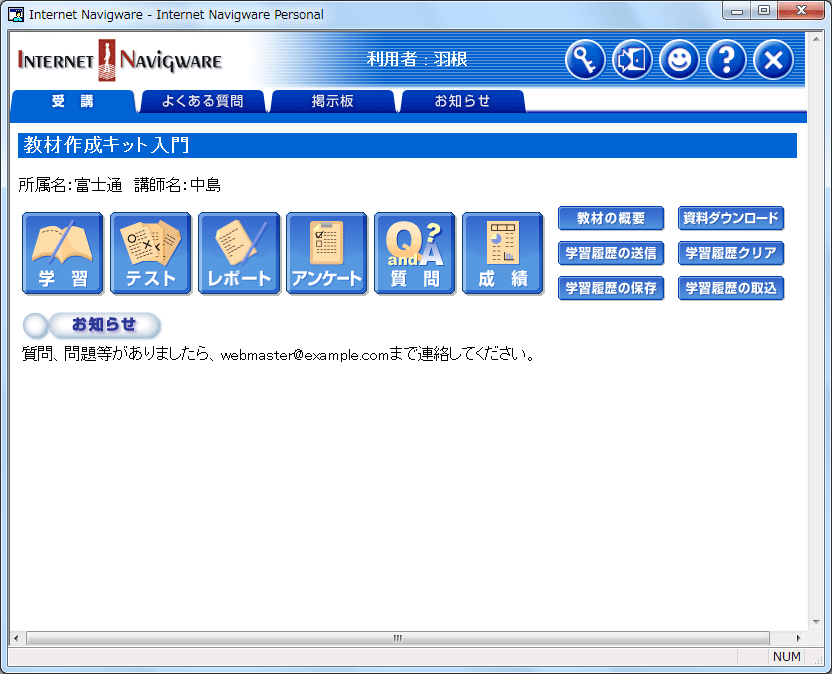Switch to the 掲示板 tab
The width and height of the screenshot is (832, 674).
tap(333, 101)
